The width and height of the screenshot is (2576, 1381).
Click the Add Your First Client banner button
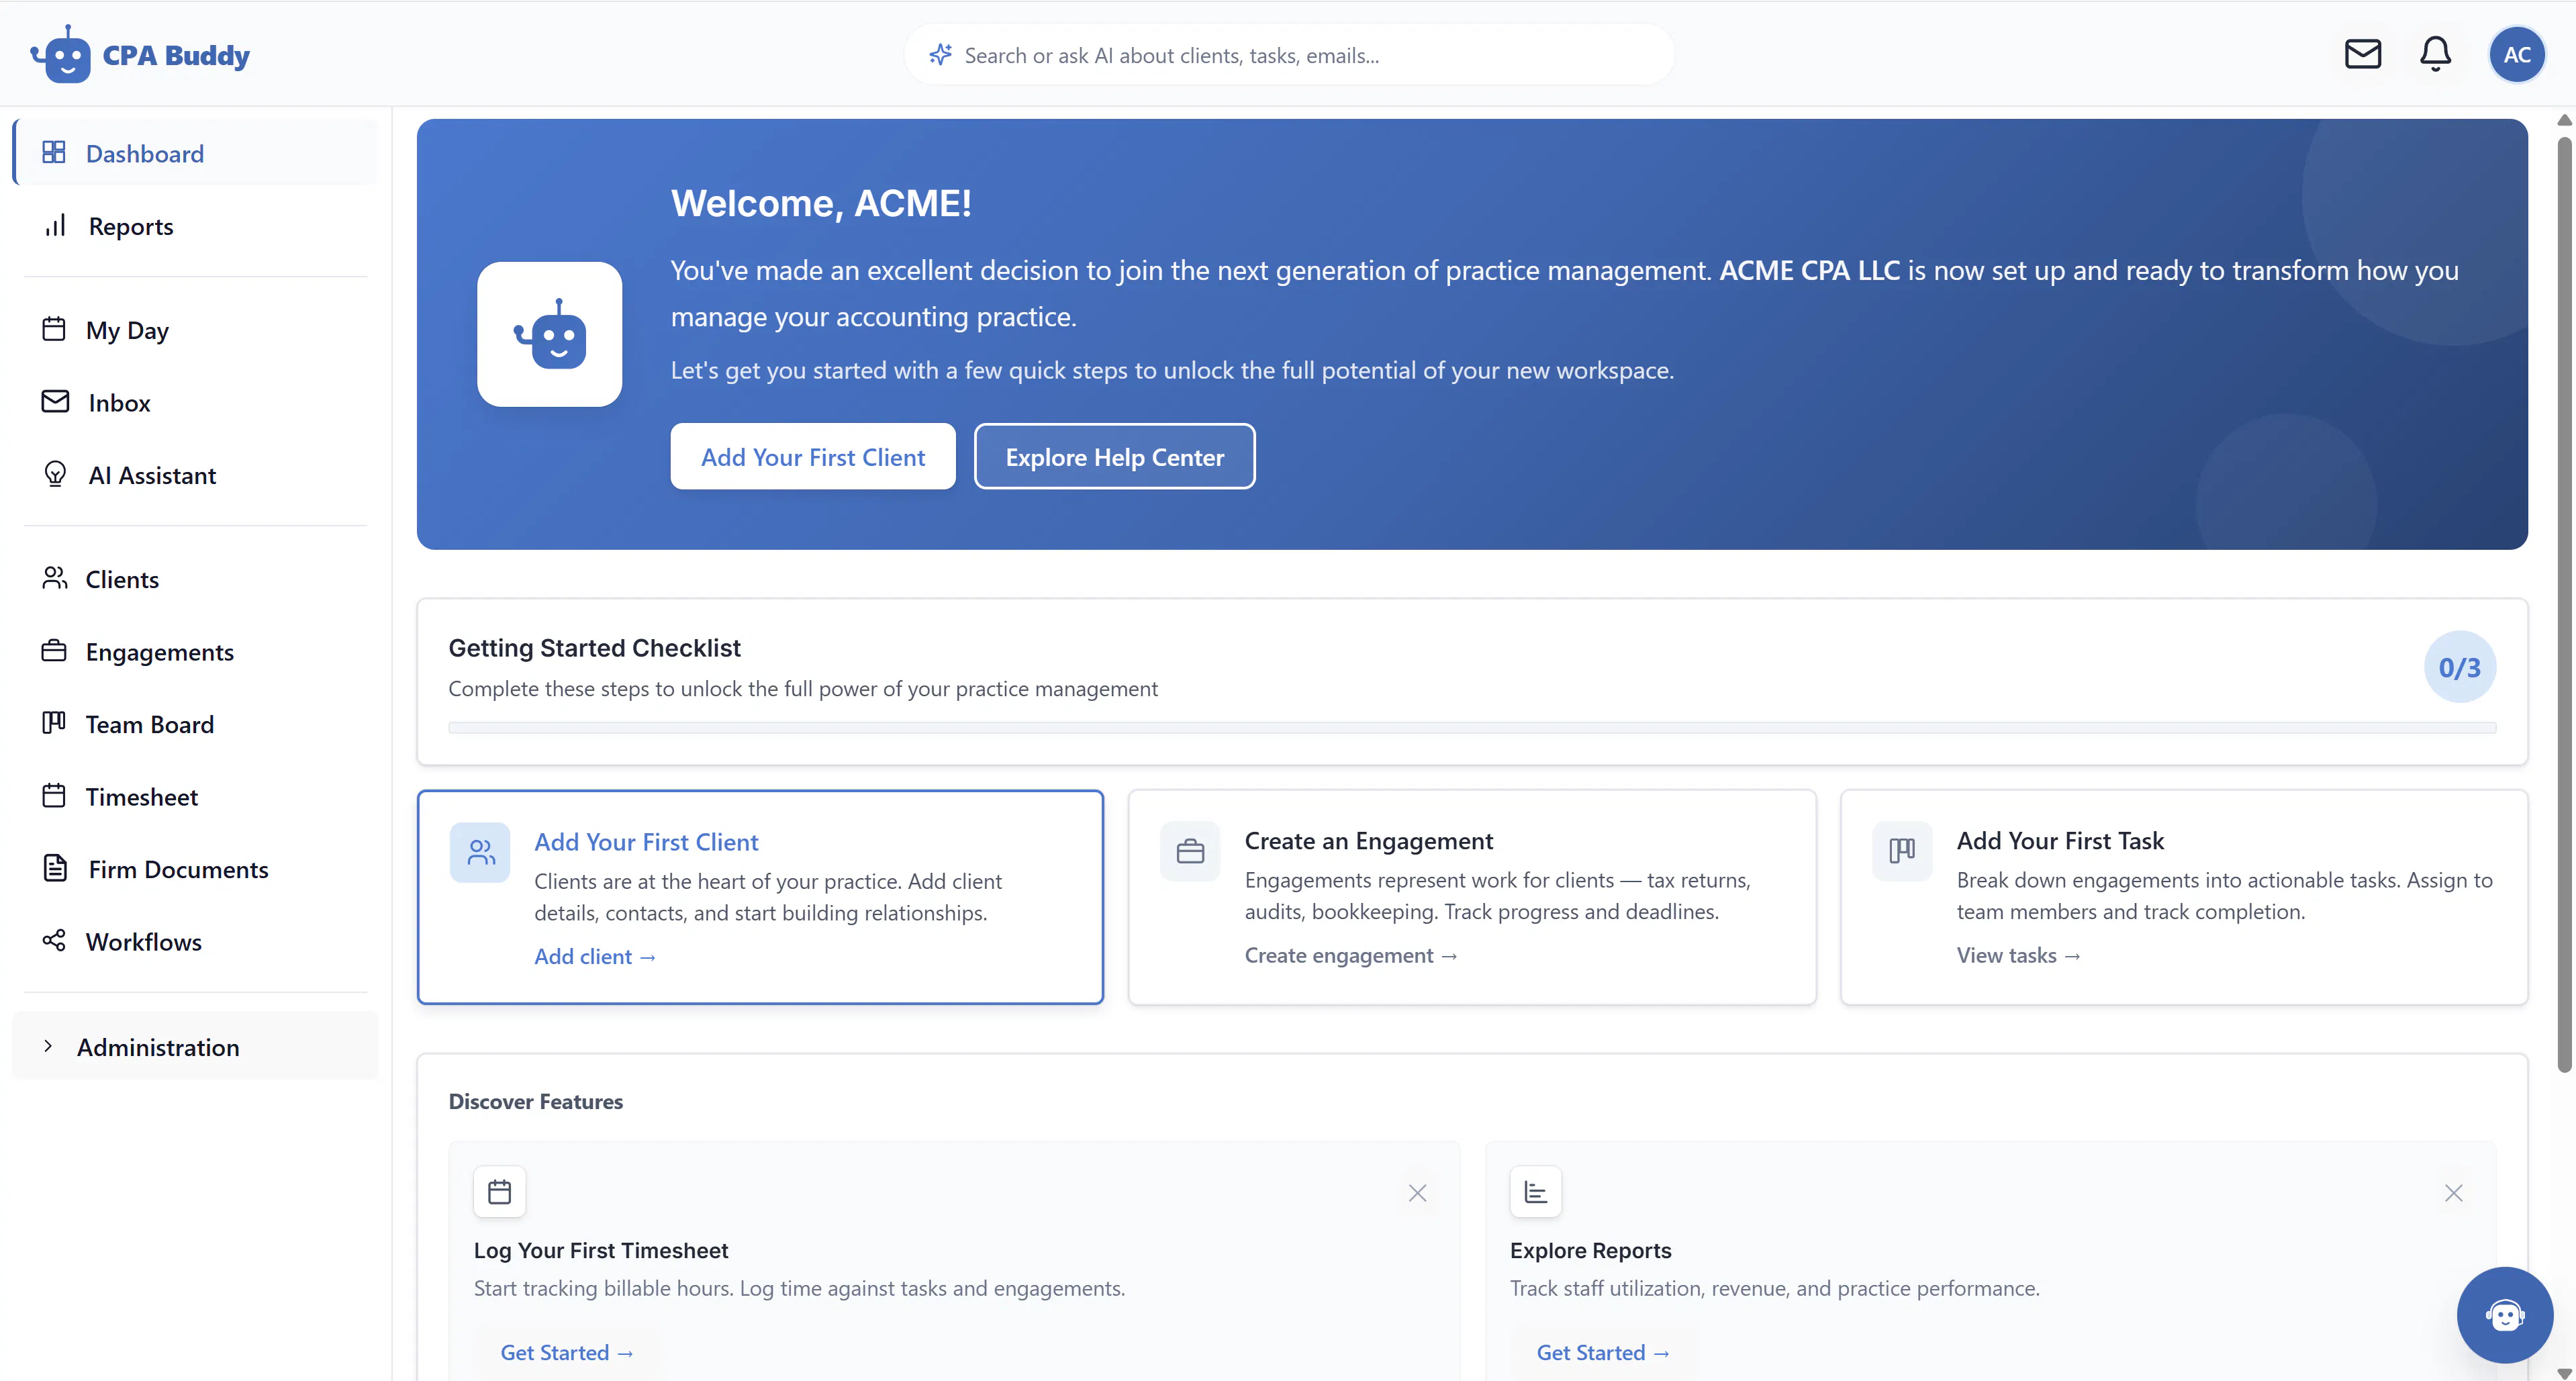[812, 457]
